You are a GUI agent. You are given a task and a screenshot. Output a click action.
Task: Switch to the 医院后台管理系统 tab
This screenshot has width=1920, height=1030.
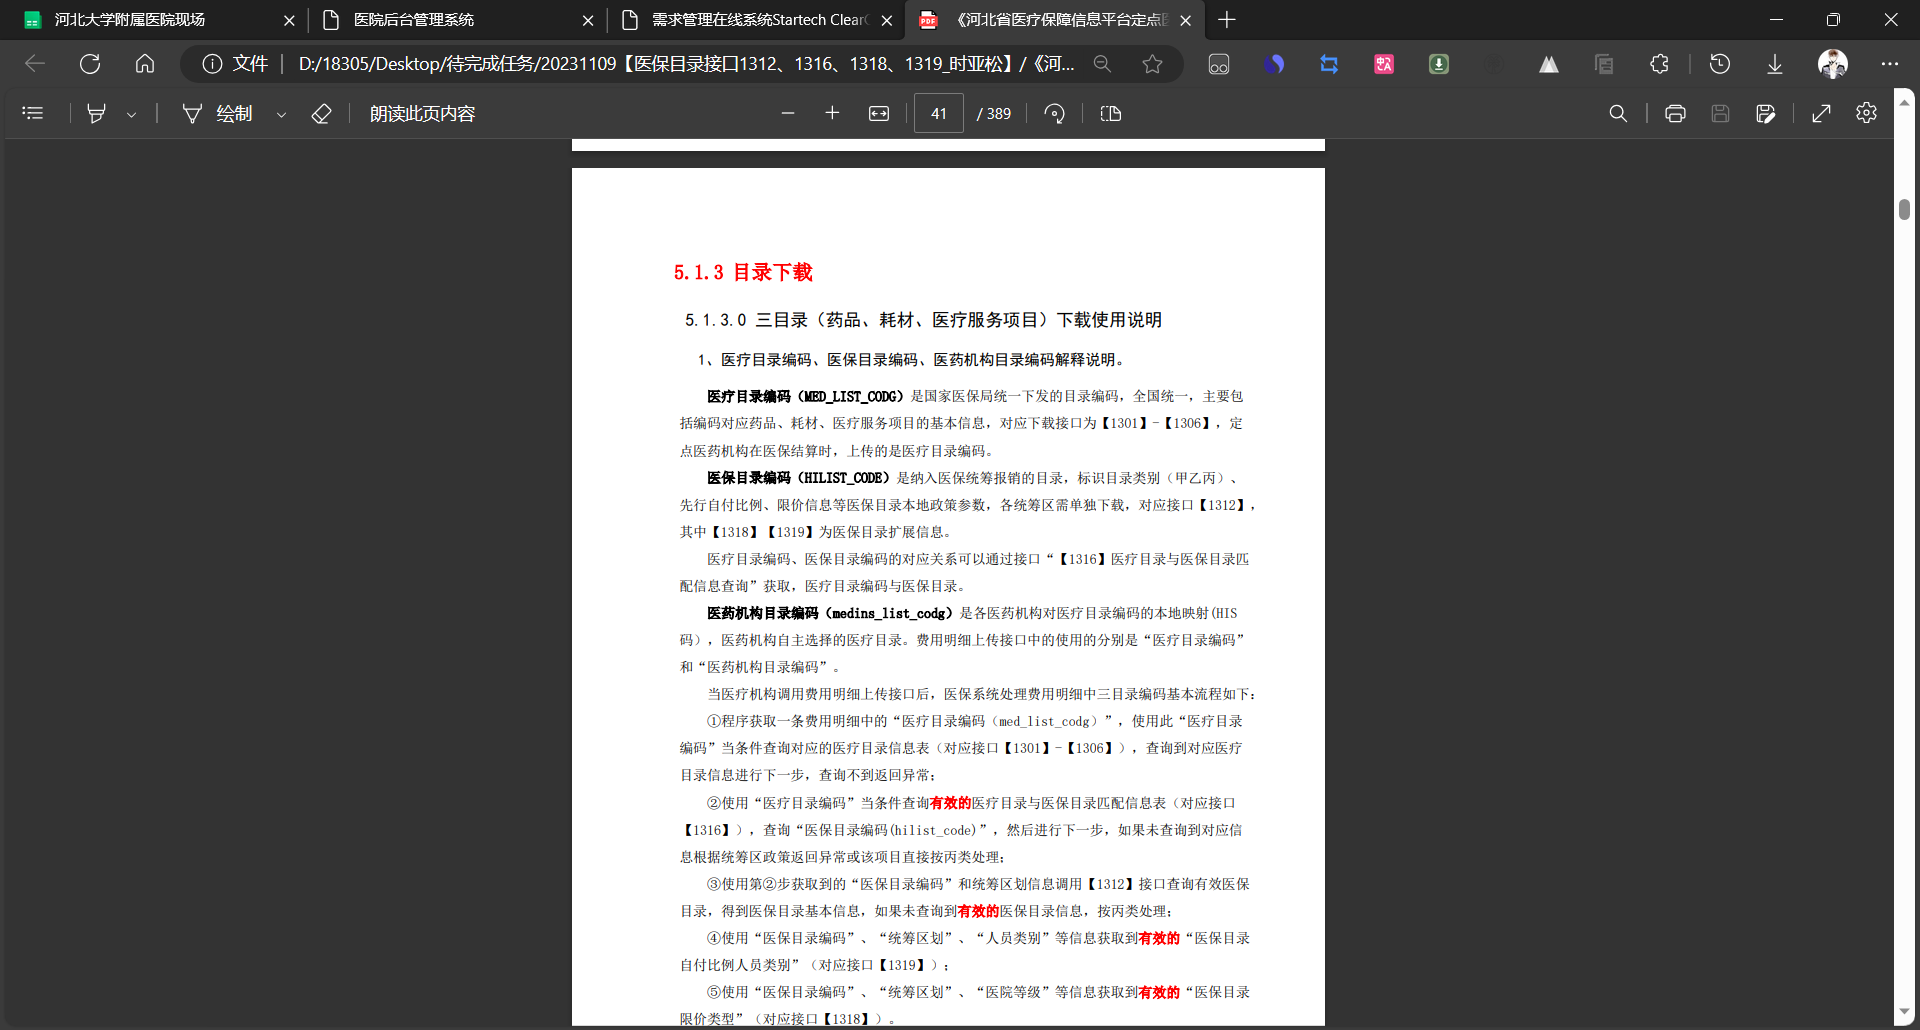[x=413, y=20]
